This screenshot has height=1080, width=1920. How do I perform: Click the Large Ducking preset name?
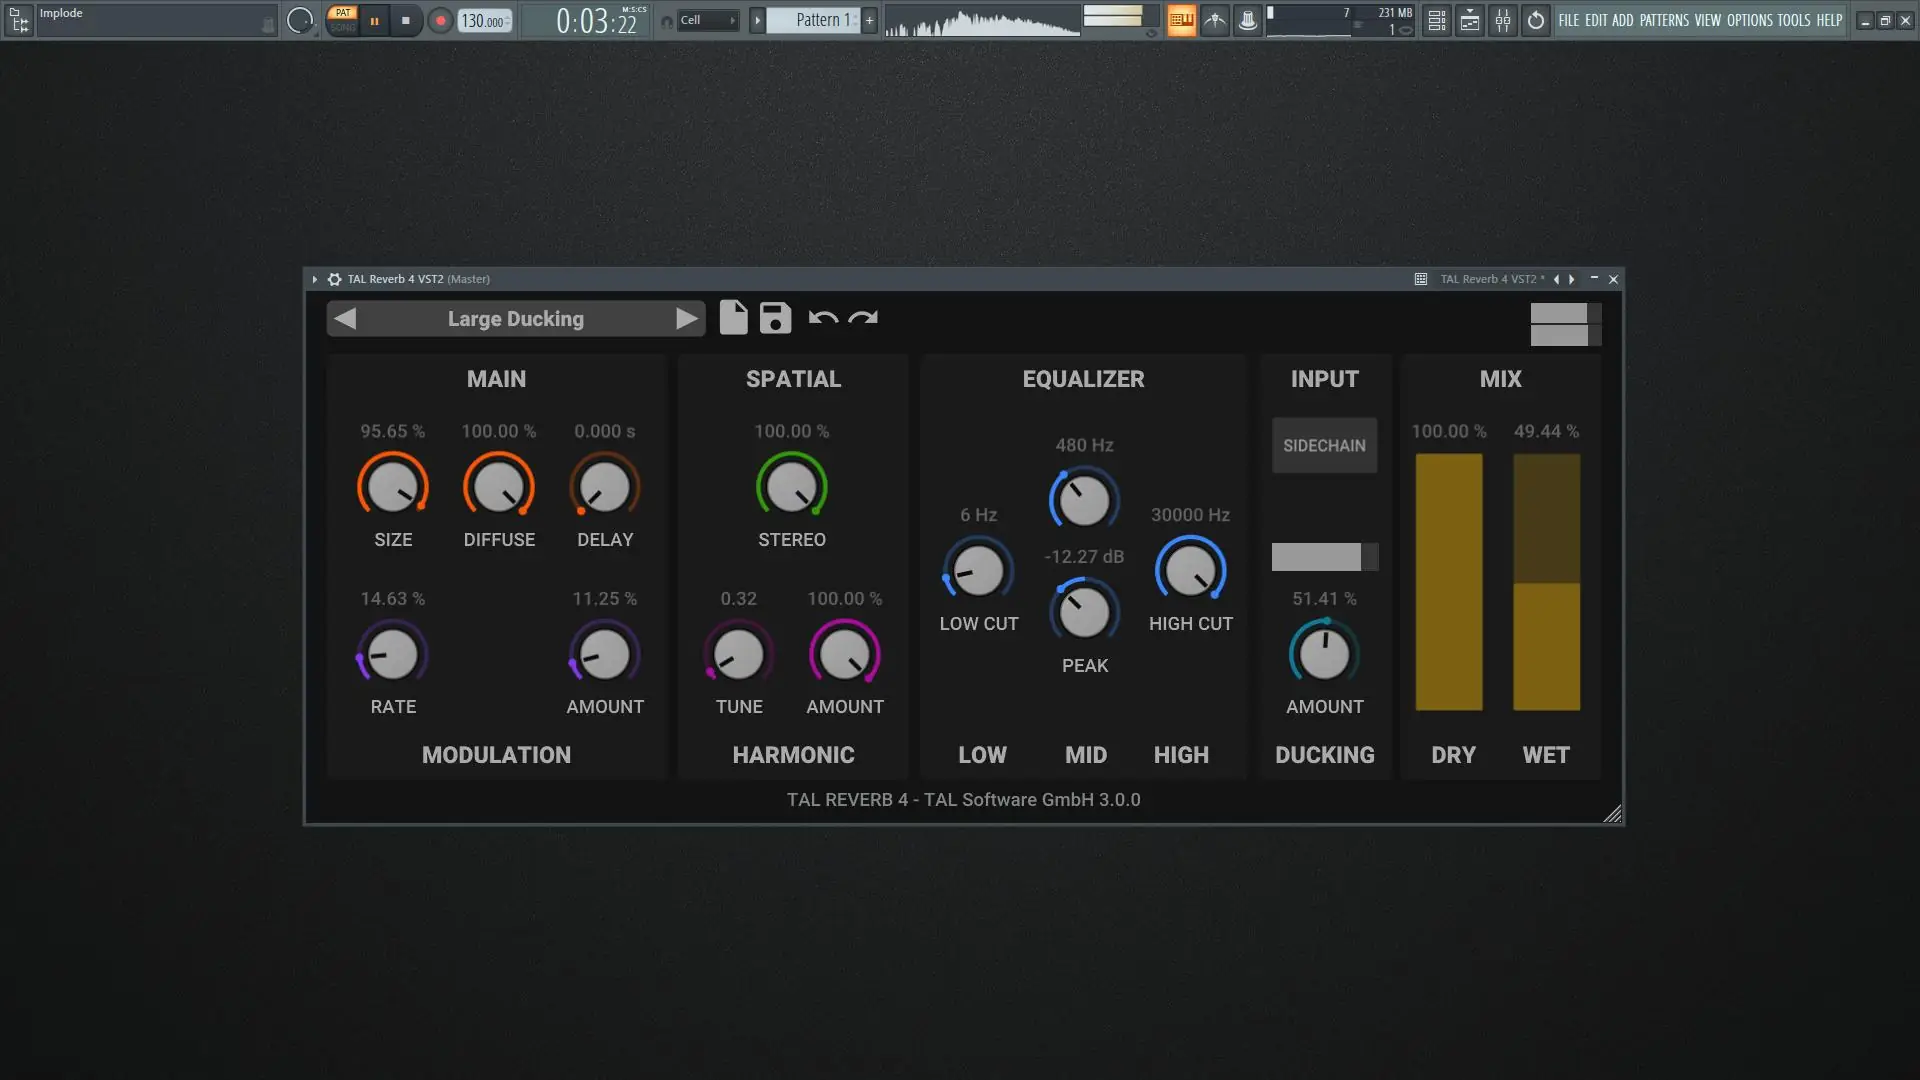[x=515, y=319]
